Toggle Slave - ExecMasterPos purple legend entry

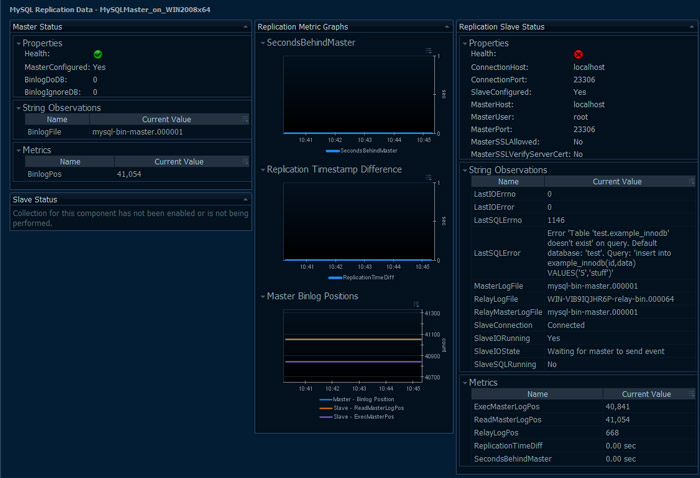[357, 417]
